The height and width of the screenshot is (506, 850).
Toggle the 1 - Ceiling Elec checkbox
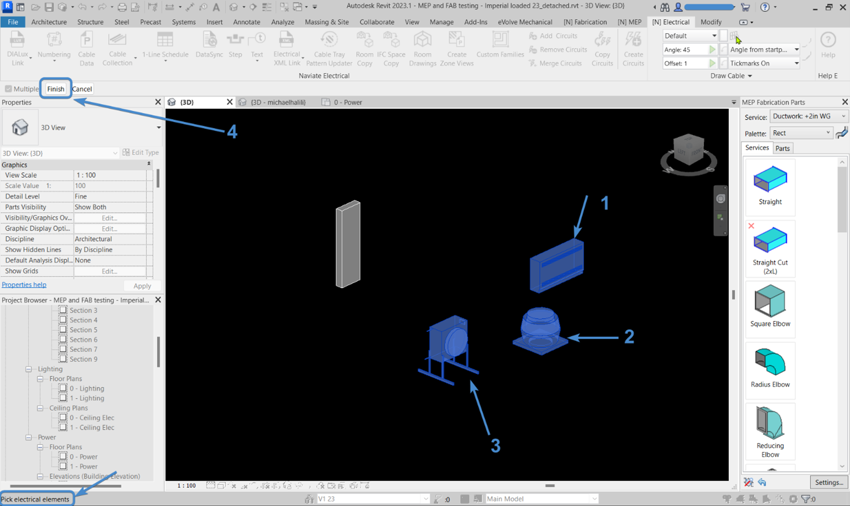pos(63,427)
